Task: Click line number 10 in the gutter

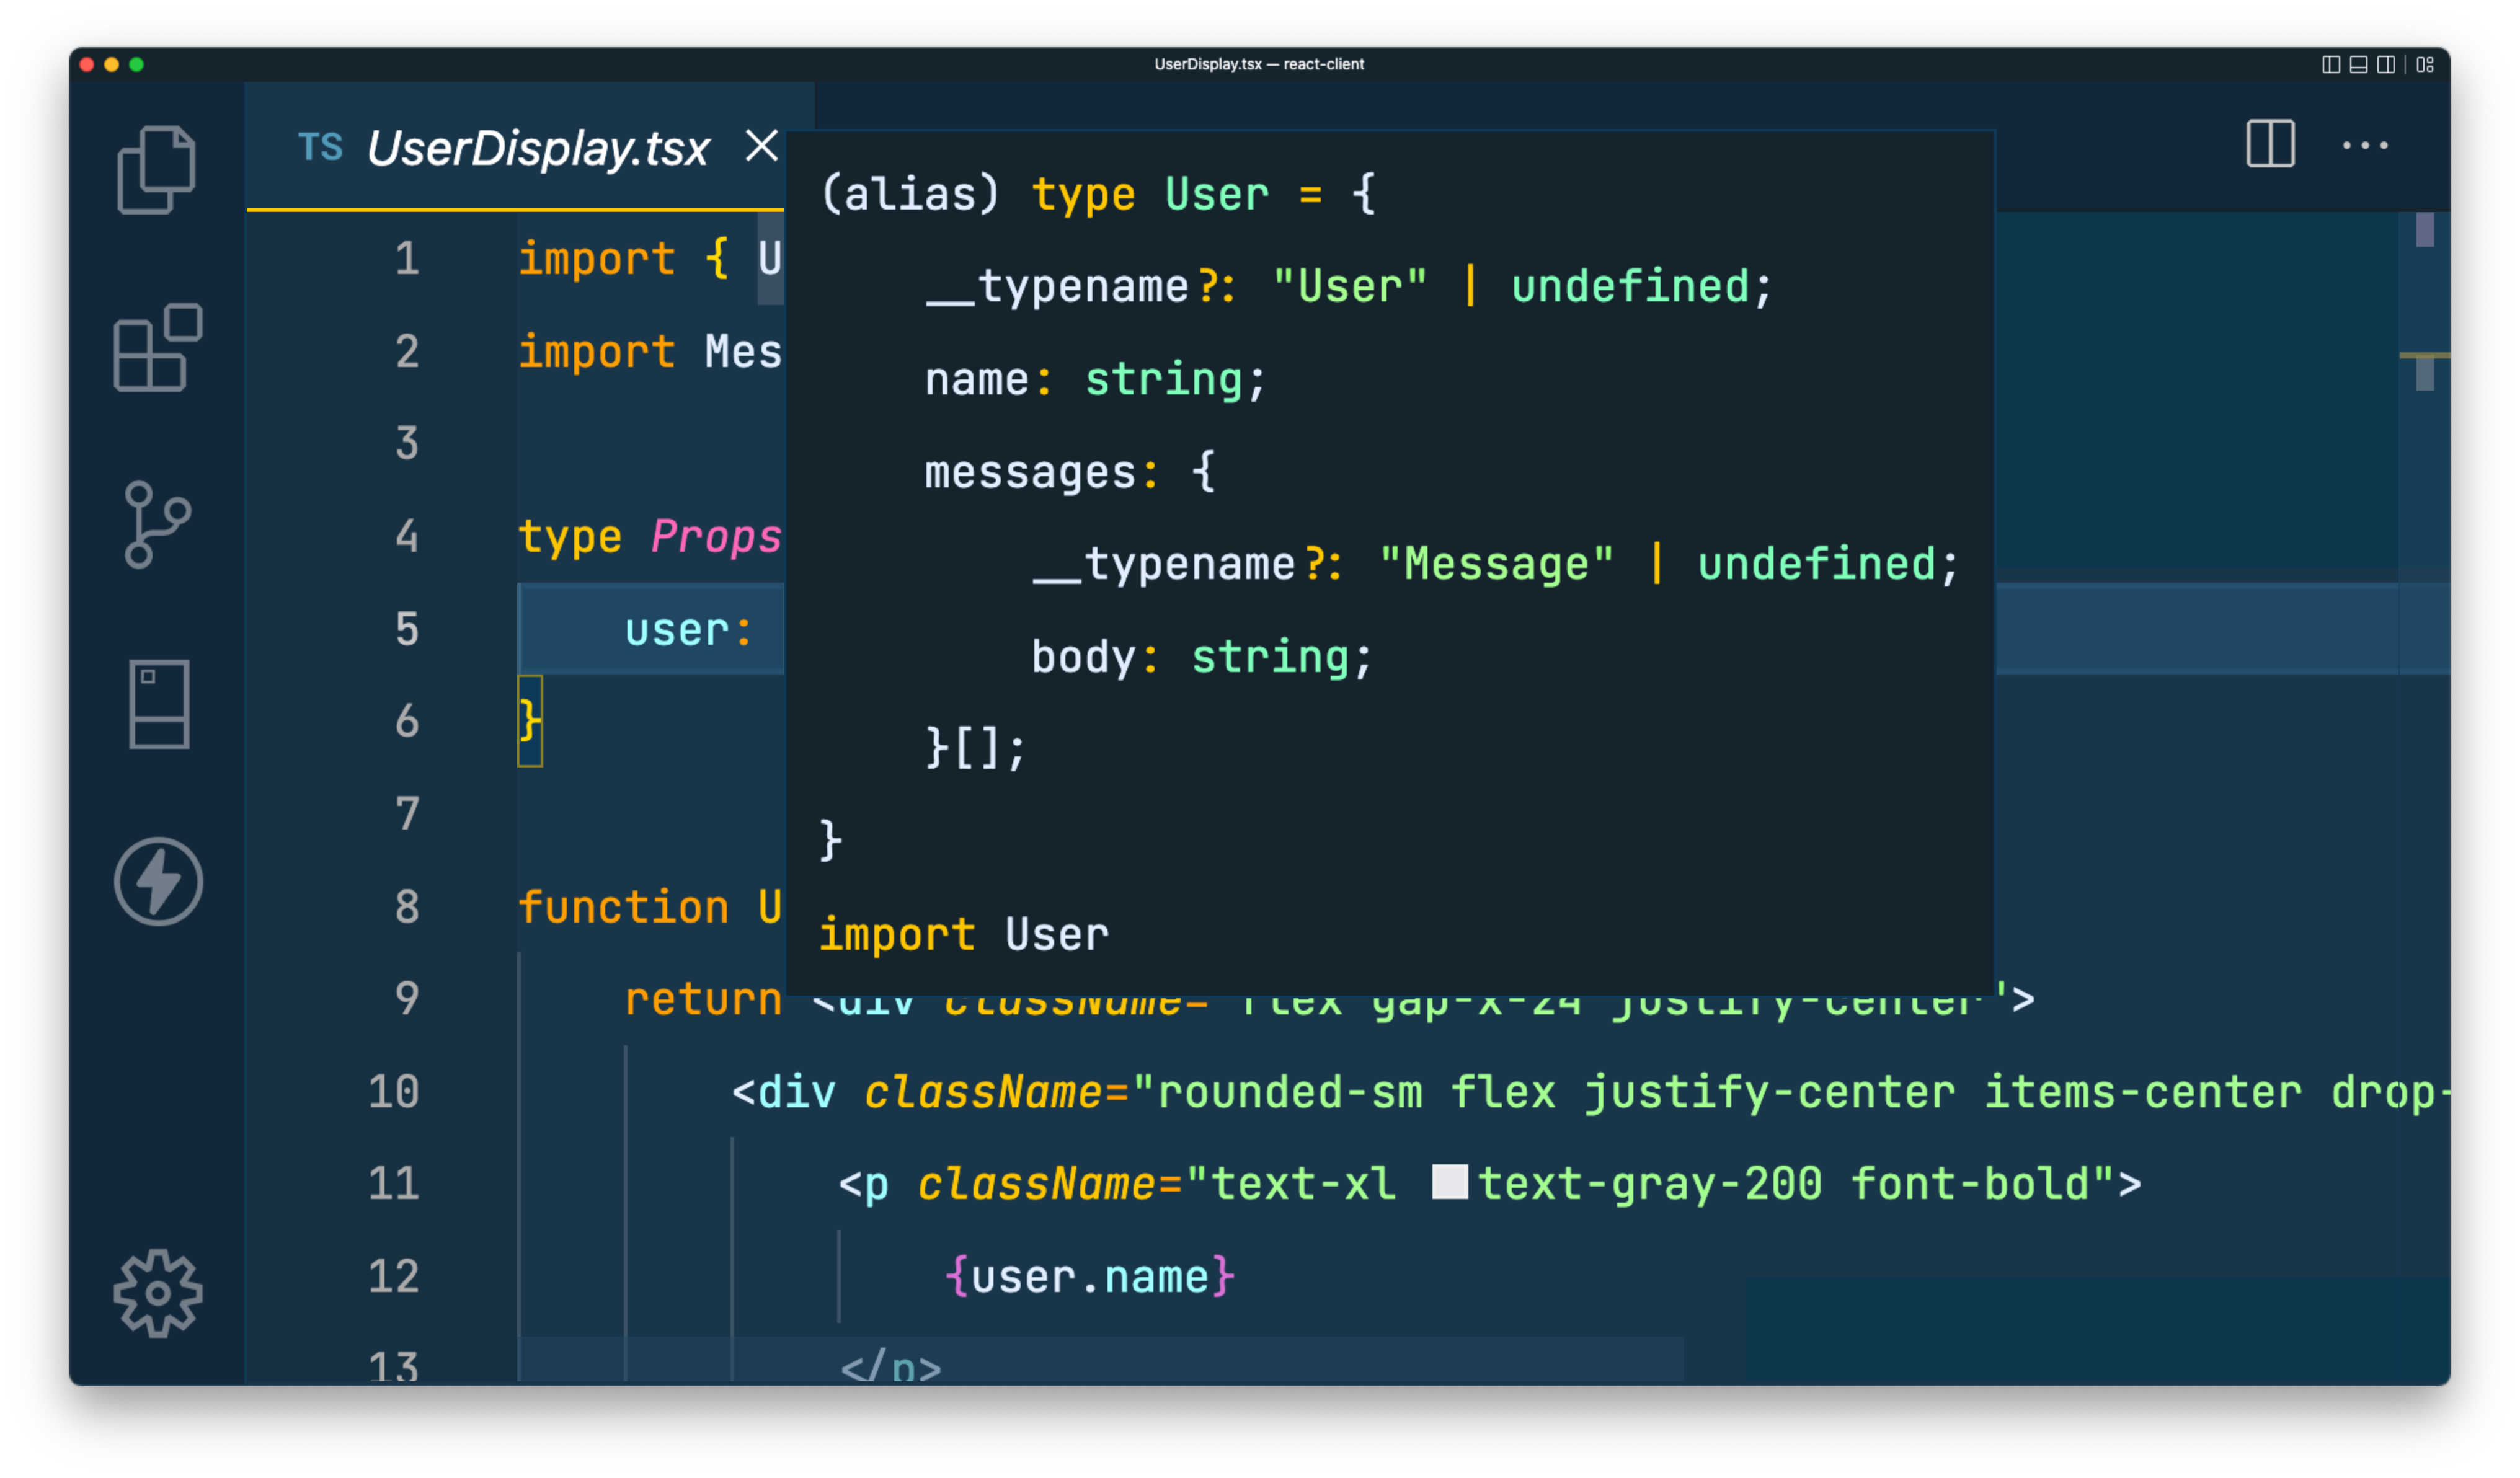Action: pyautogui.click(x=393, y=1091)
